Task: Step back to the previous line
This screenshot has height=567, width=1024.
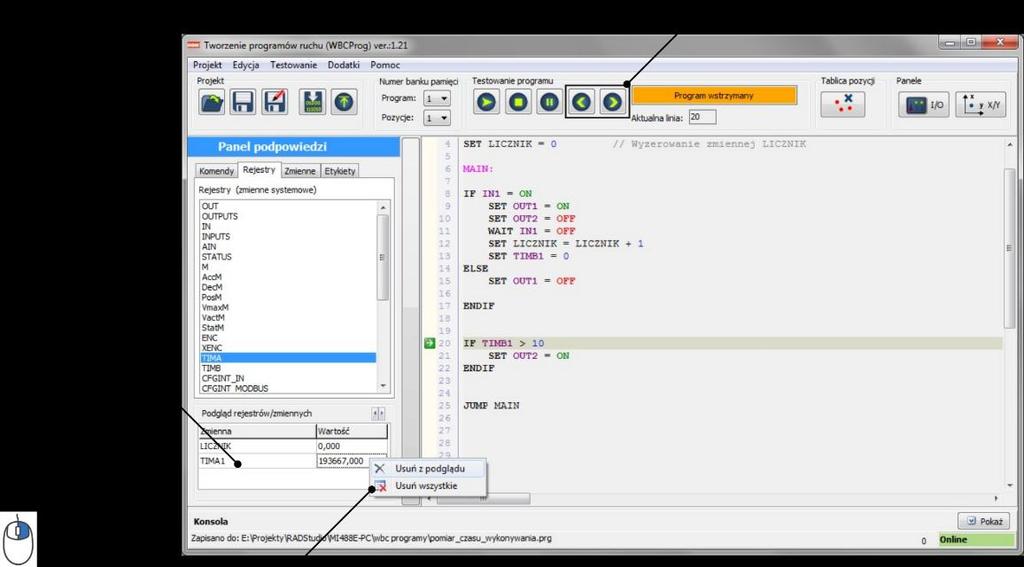Action: (581, 103)
